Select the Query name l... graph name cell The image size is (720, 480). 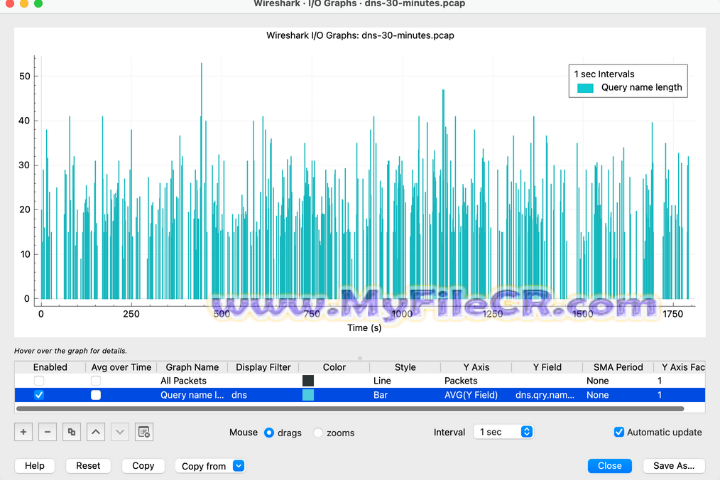click(192, 395)
